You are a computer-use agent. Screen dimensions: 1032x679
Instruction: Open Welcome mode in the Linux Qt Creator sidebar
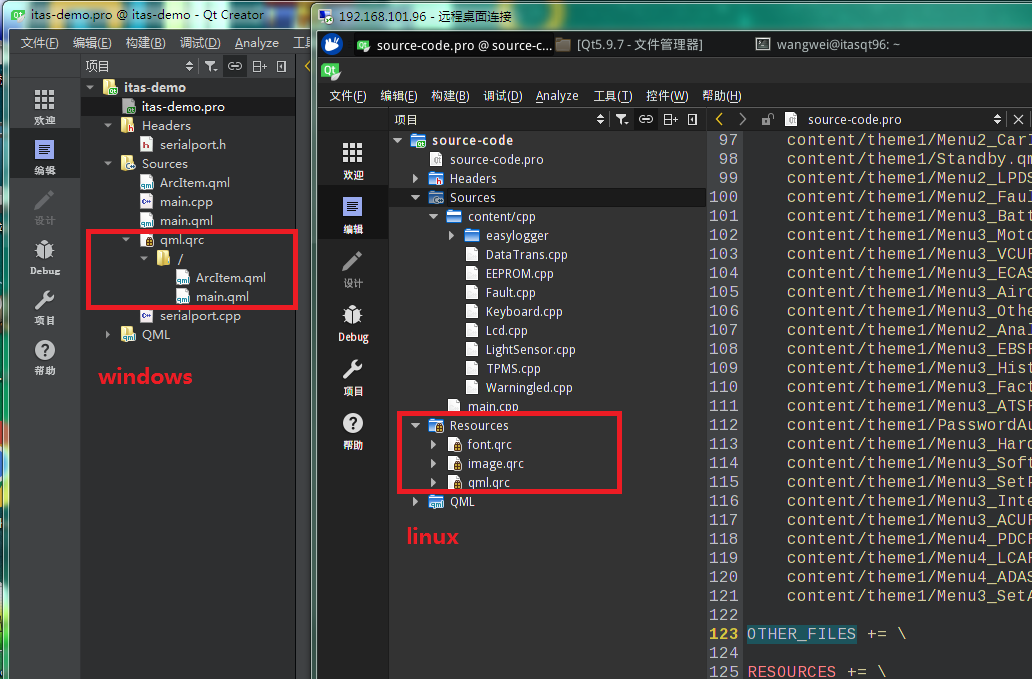point(353,159)
